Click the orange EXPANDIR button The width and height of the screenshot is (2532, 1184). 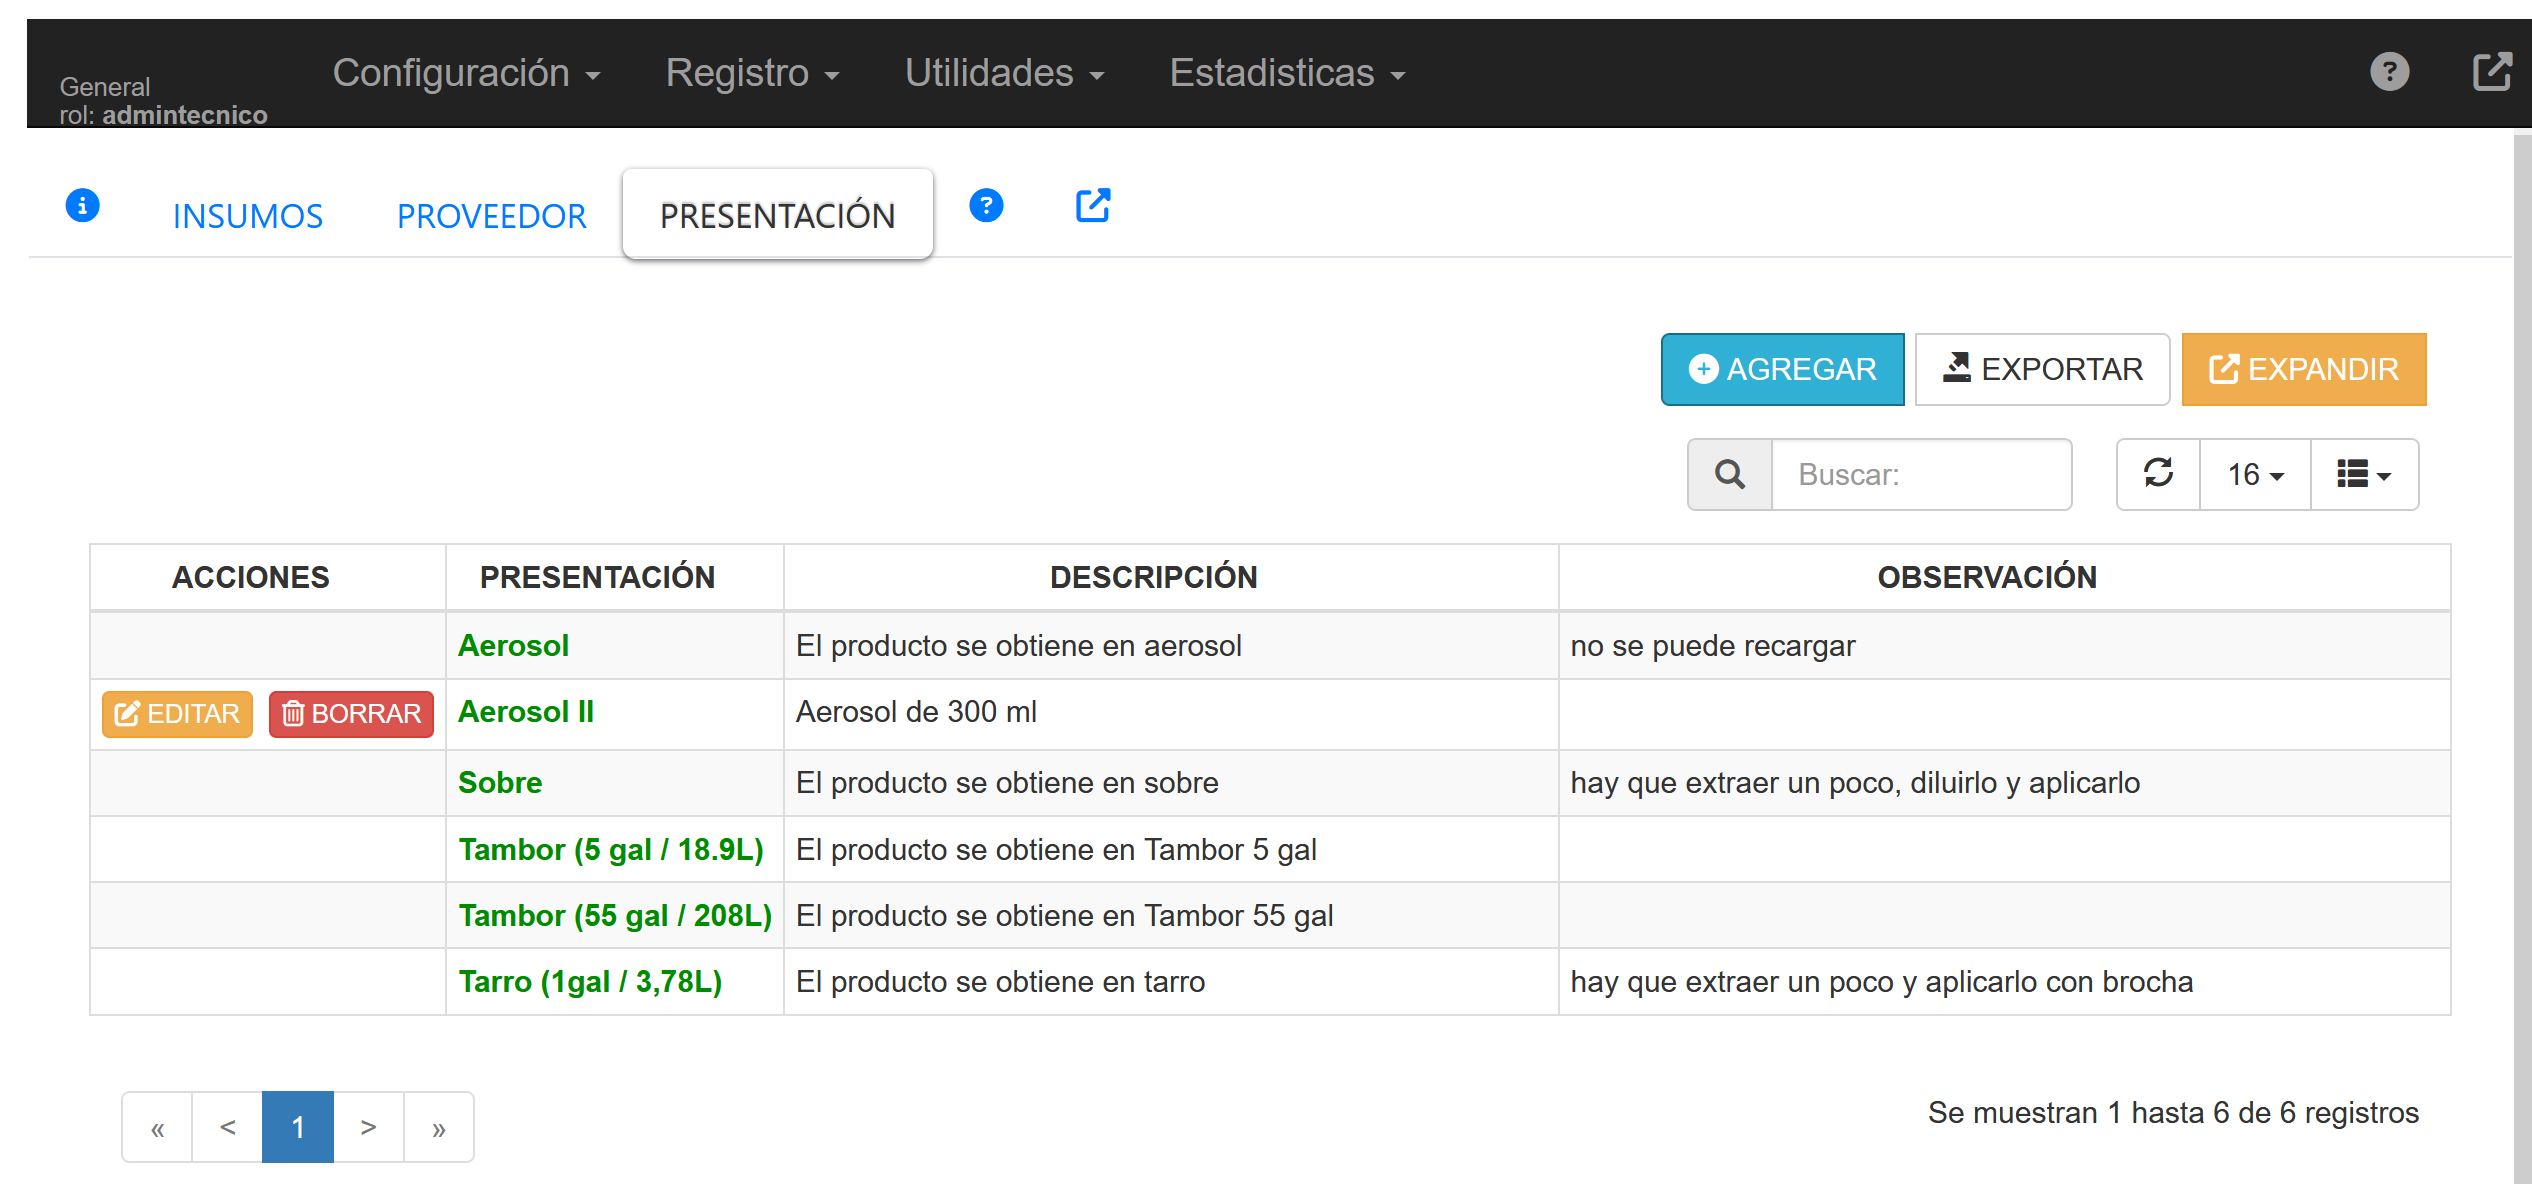coord(2303,369)
